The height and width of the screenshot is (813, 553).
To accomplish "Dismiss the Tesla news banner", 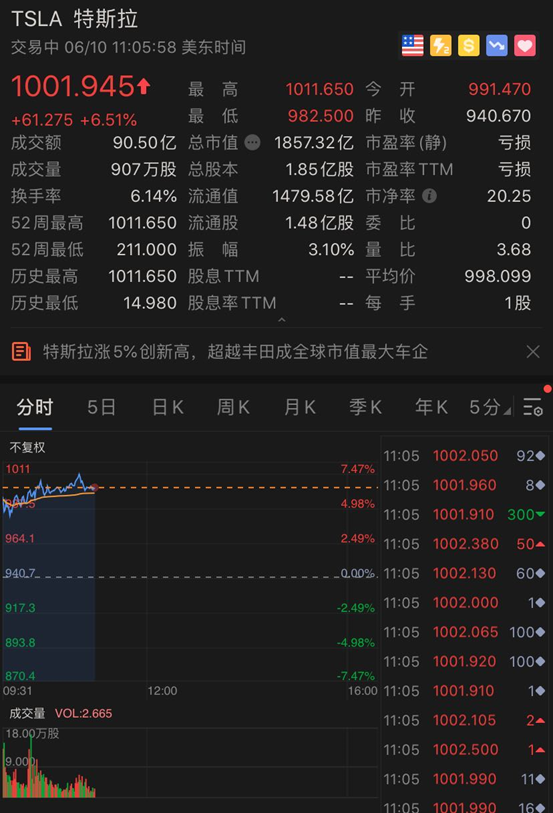I will (x=533, y=352).
